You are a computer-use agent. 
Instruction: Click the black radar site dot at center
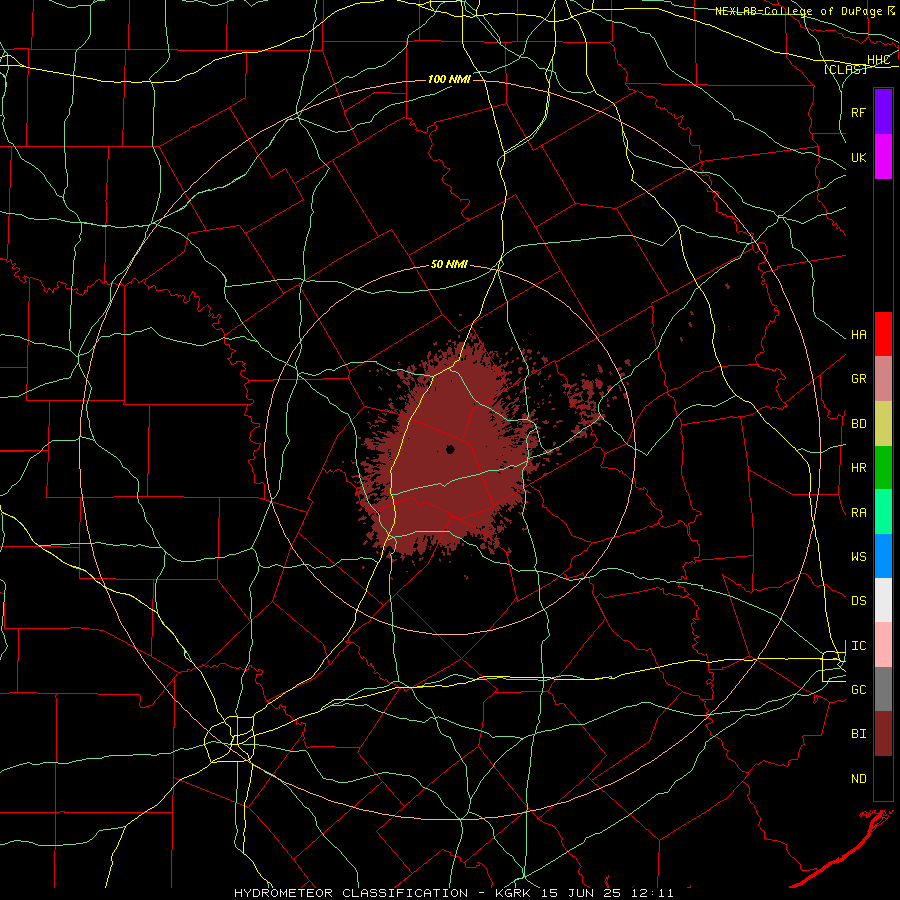451,449
